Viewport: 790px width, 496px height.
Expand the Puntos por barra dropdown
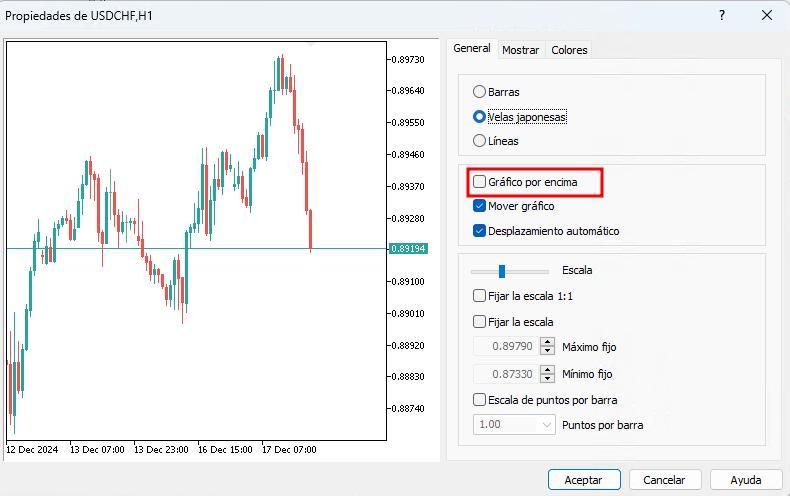click(x=546, y=425)
